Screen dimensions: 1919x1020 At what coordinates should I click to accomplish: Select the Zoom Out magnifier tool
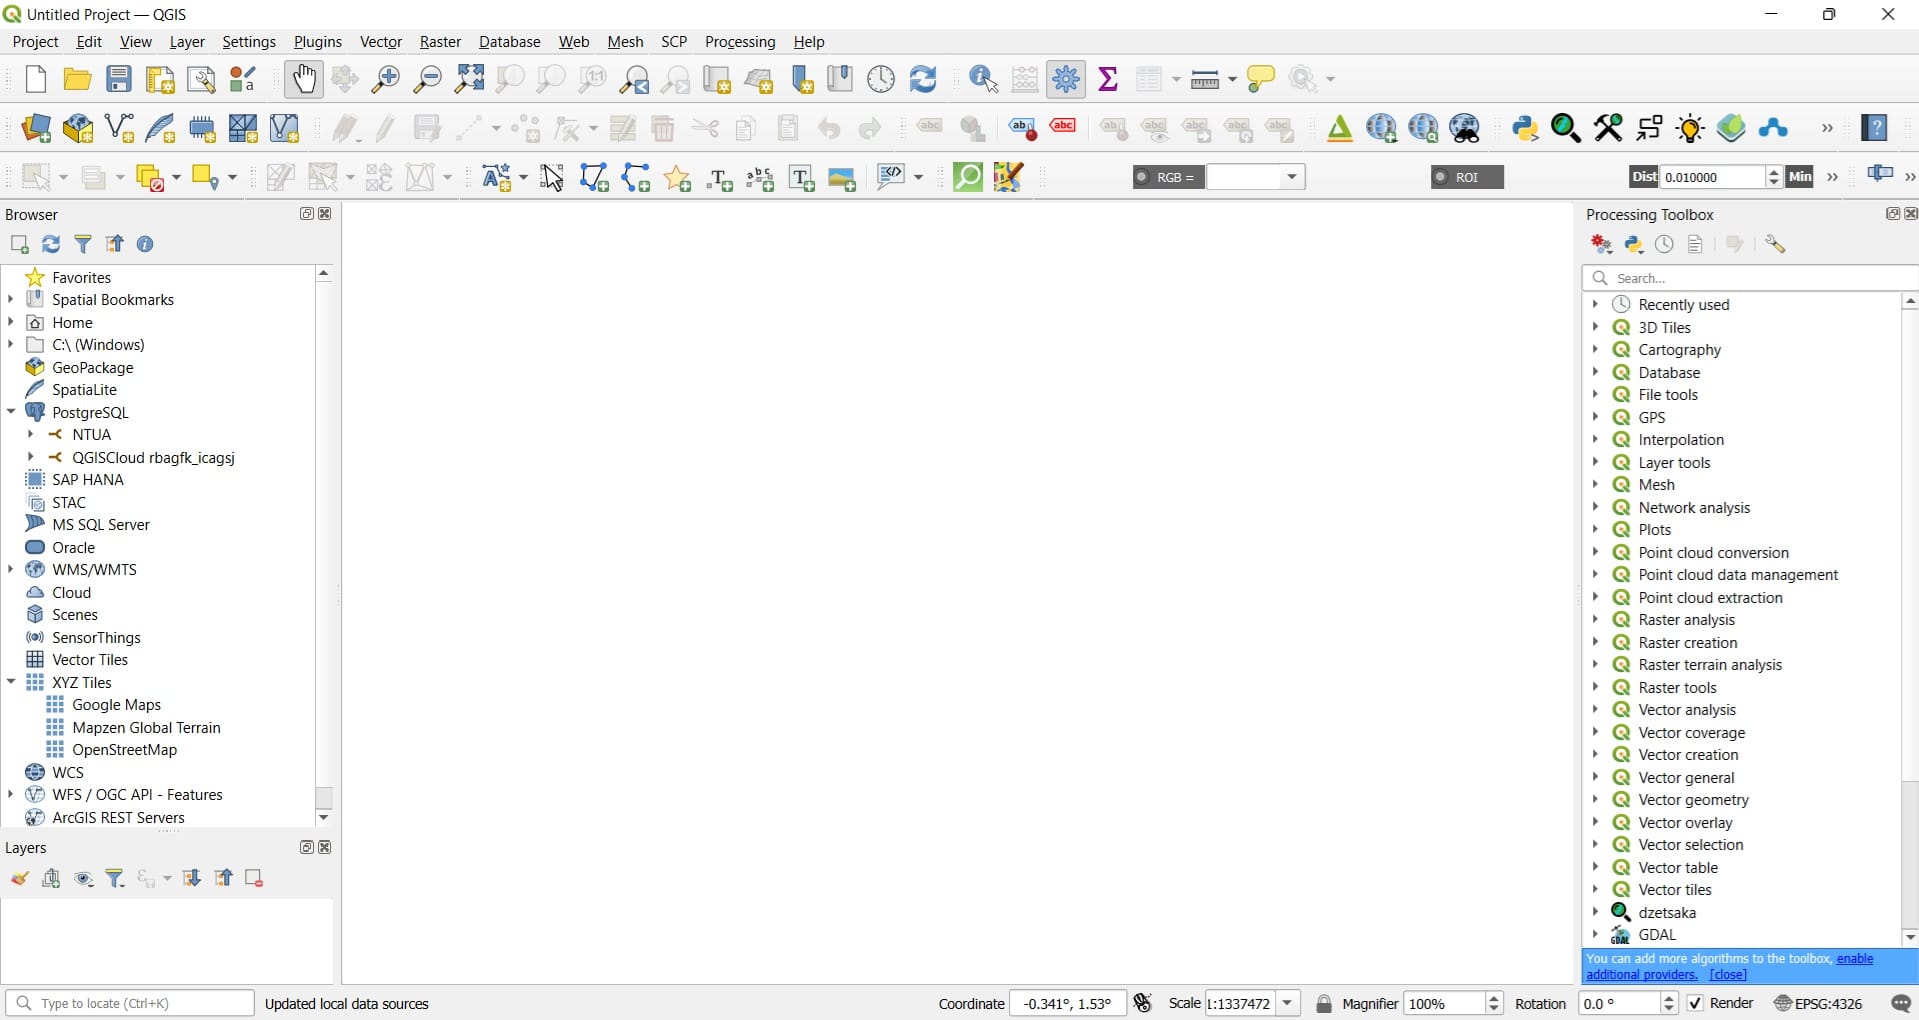(x=428, y=79)
